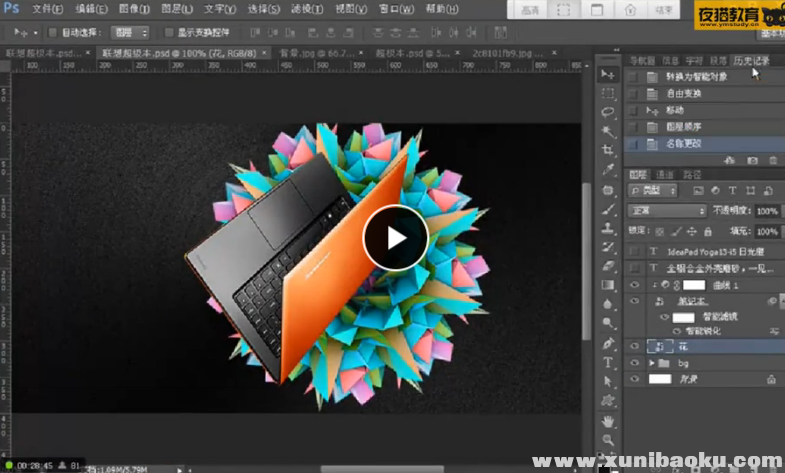Open the 类型 layer filter dropdown
Viewport: 785px width, 473px height.
pos(659,190)
